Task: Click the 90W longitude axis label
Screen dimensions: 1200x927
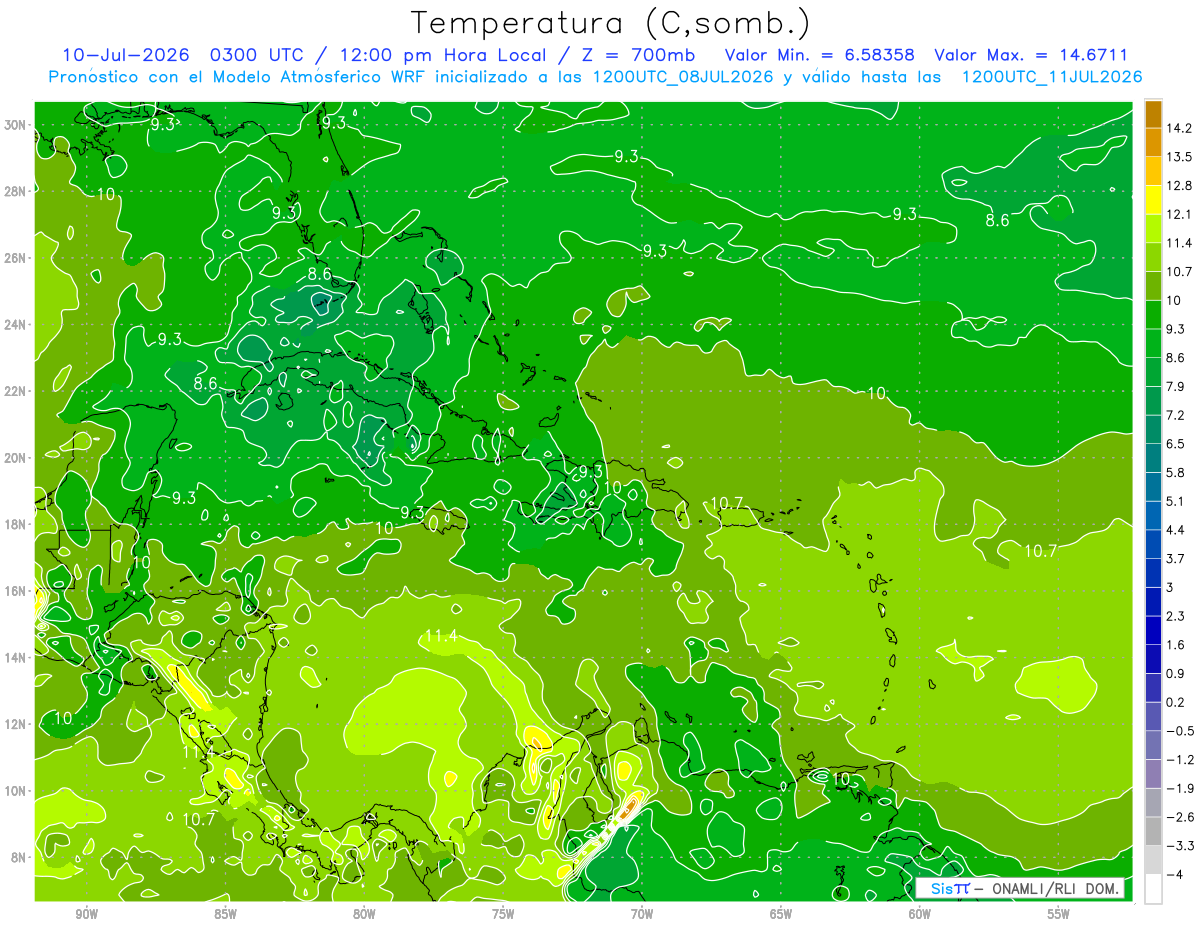Action: point(86,914)
